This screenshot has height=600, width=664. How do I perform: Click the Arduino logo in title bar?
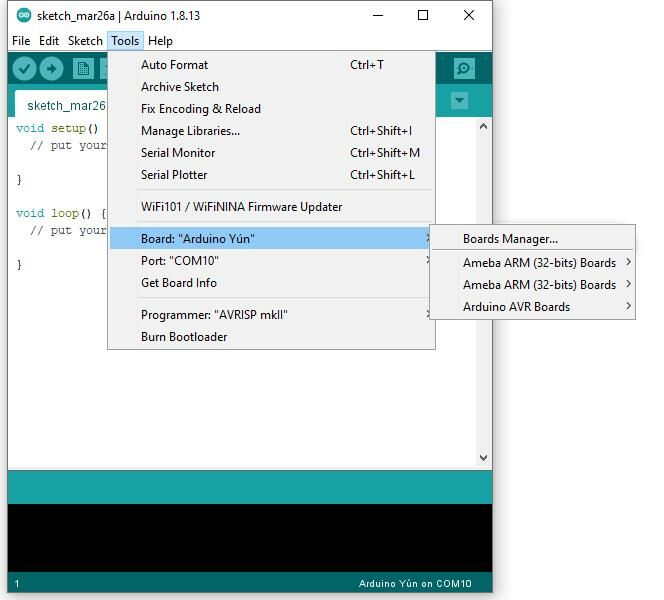click(x=24, y=15)
